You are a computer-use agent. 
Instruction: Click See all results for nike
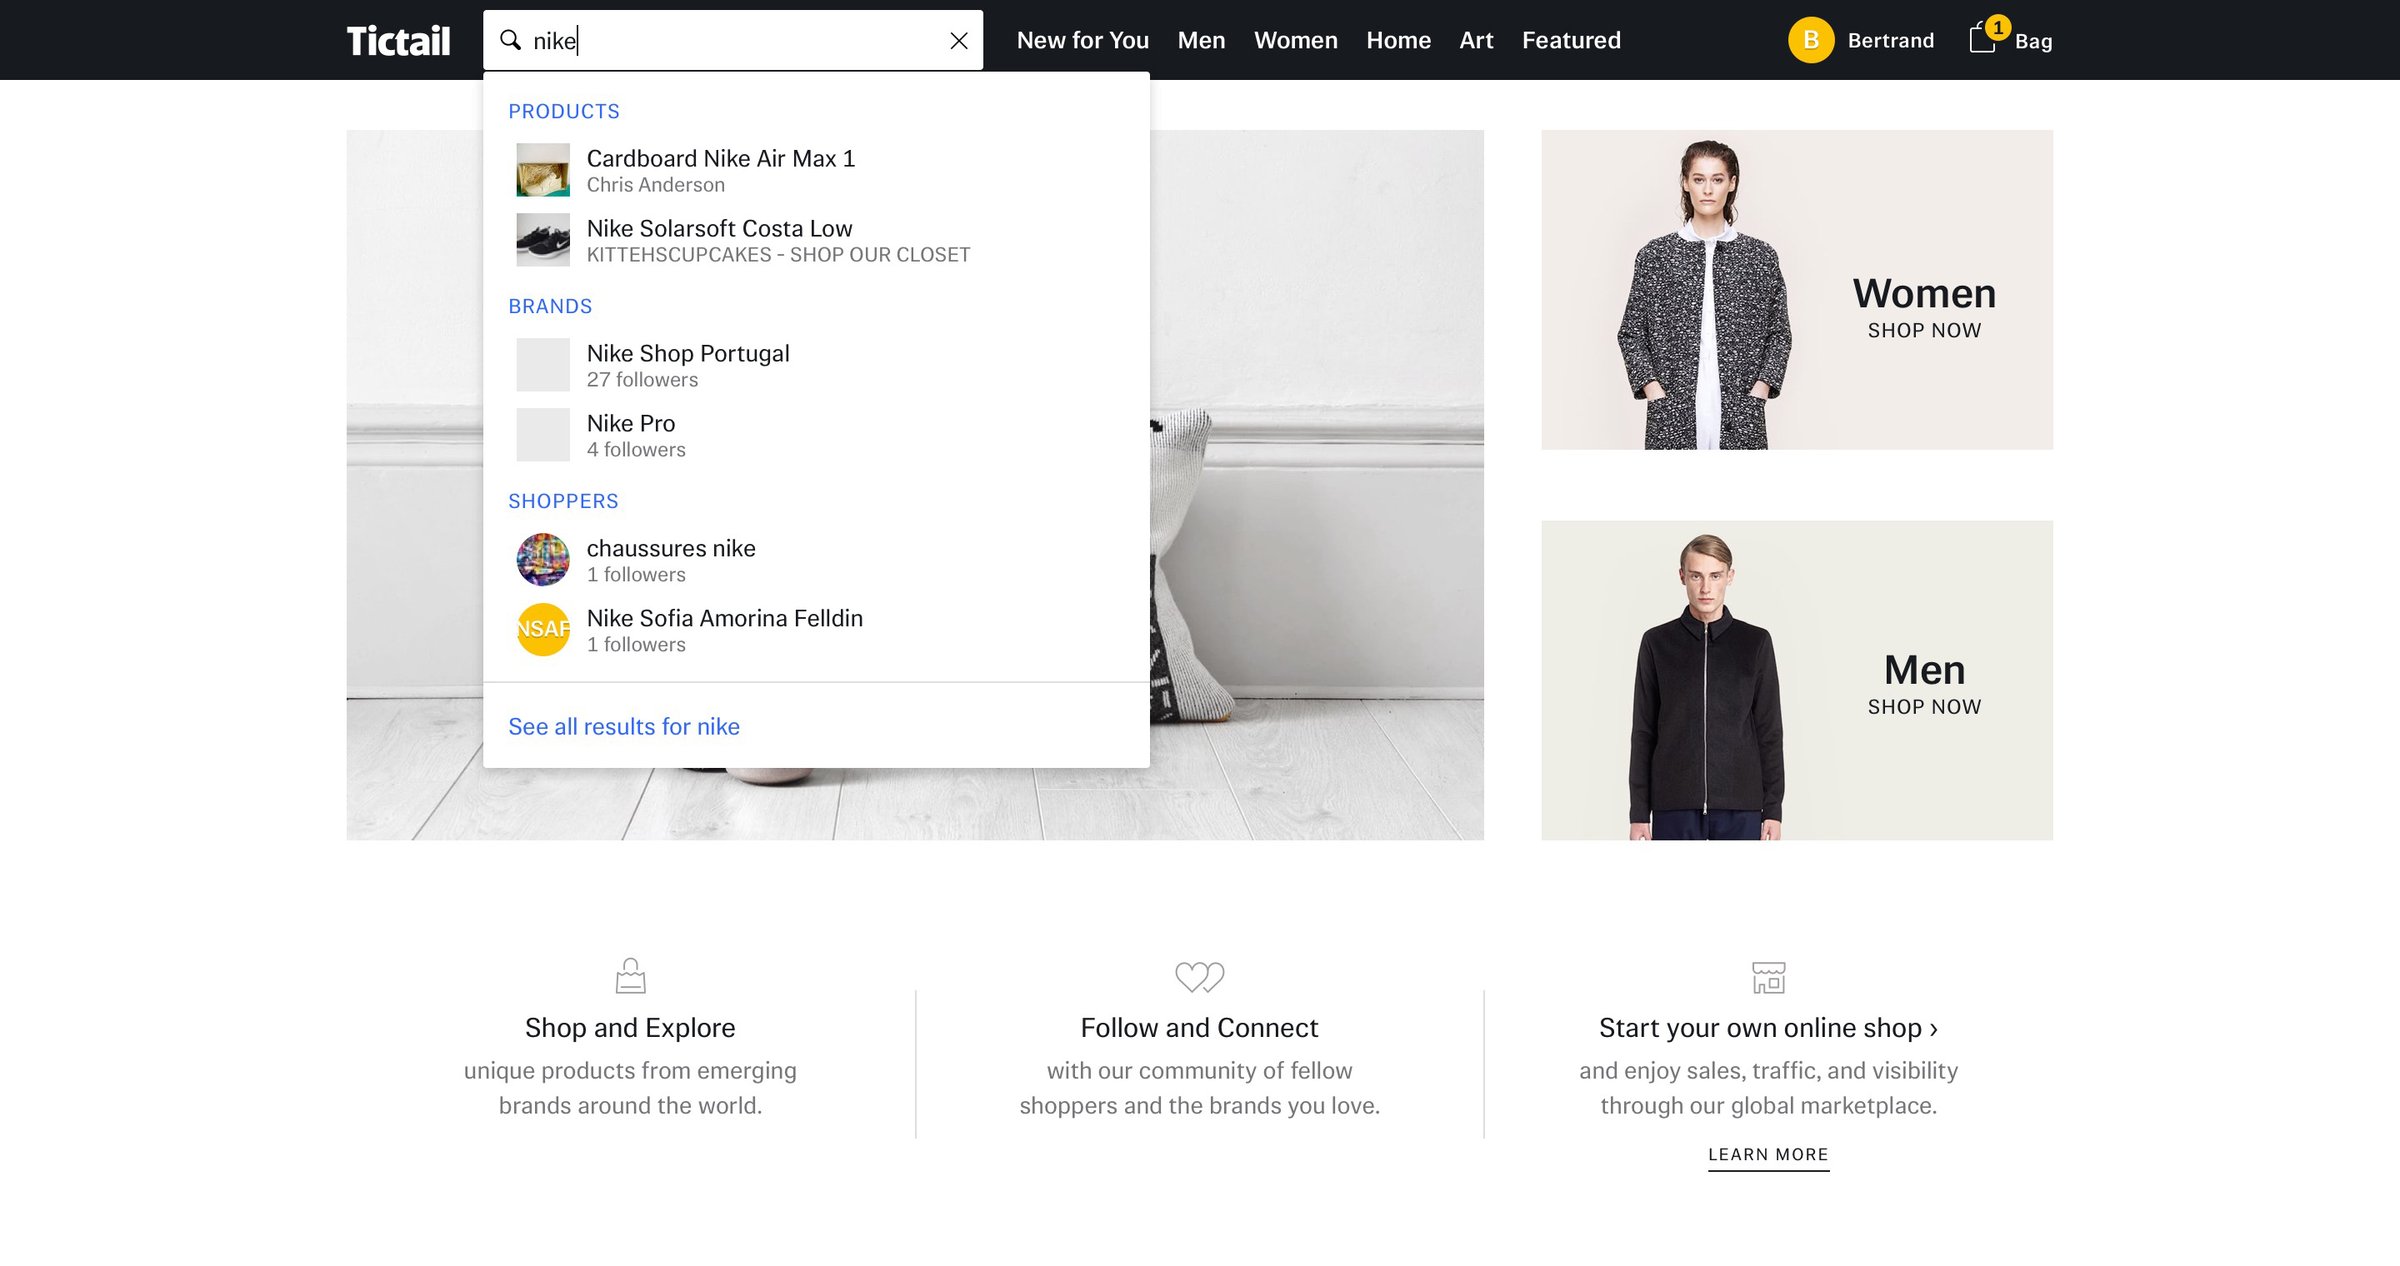tap(624, 727)
